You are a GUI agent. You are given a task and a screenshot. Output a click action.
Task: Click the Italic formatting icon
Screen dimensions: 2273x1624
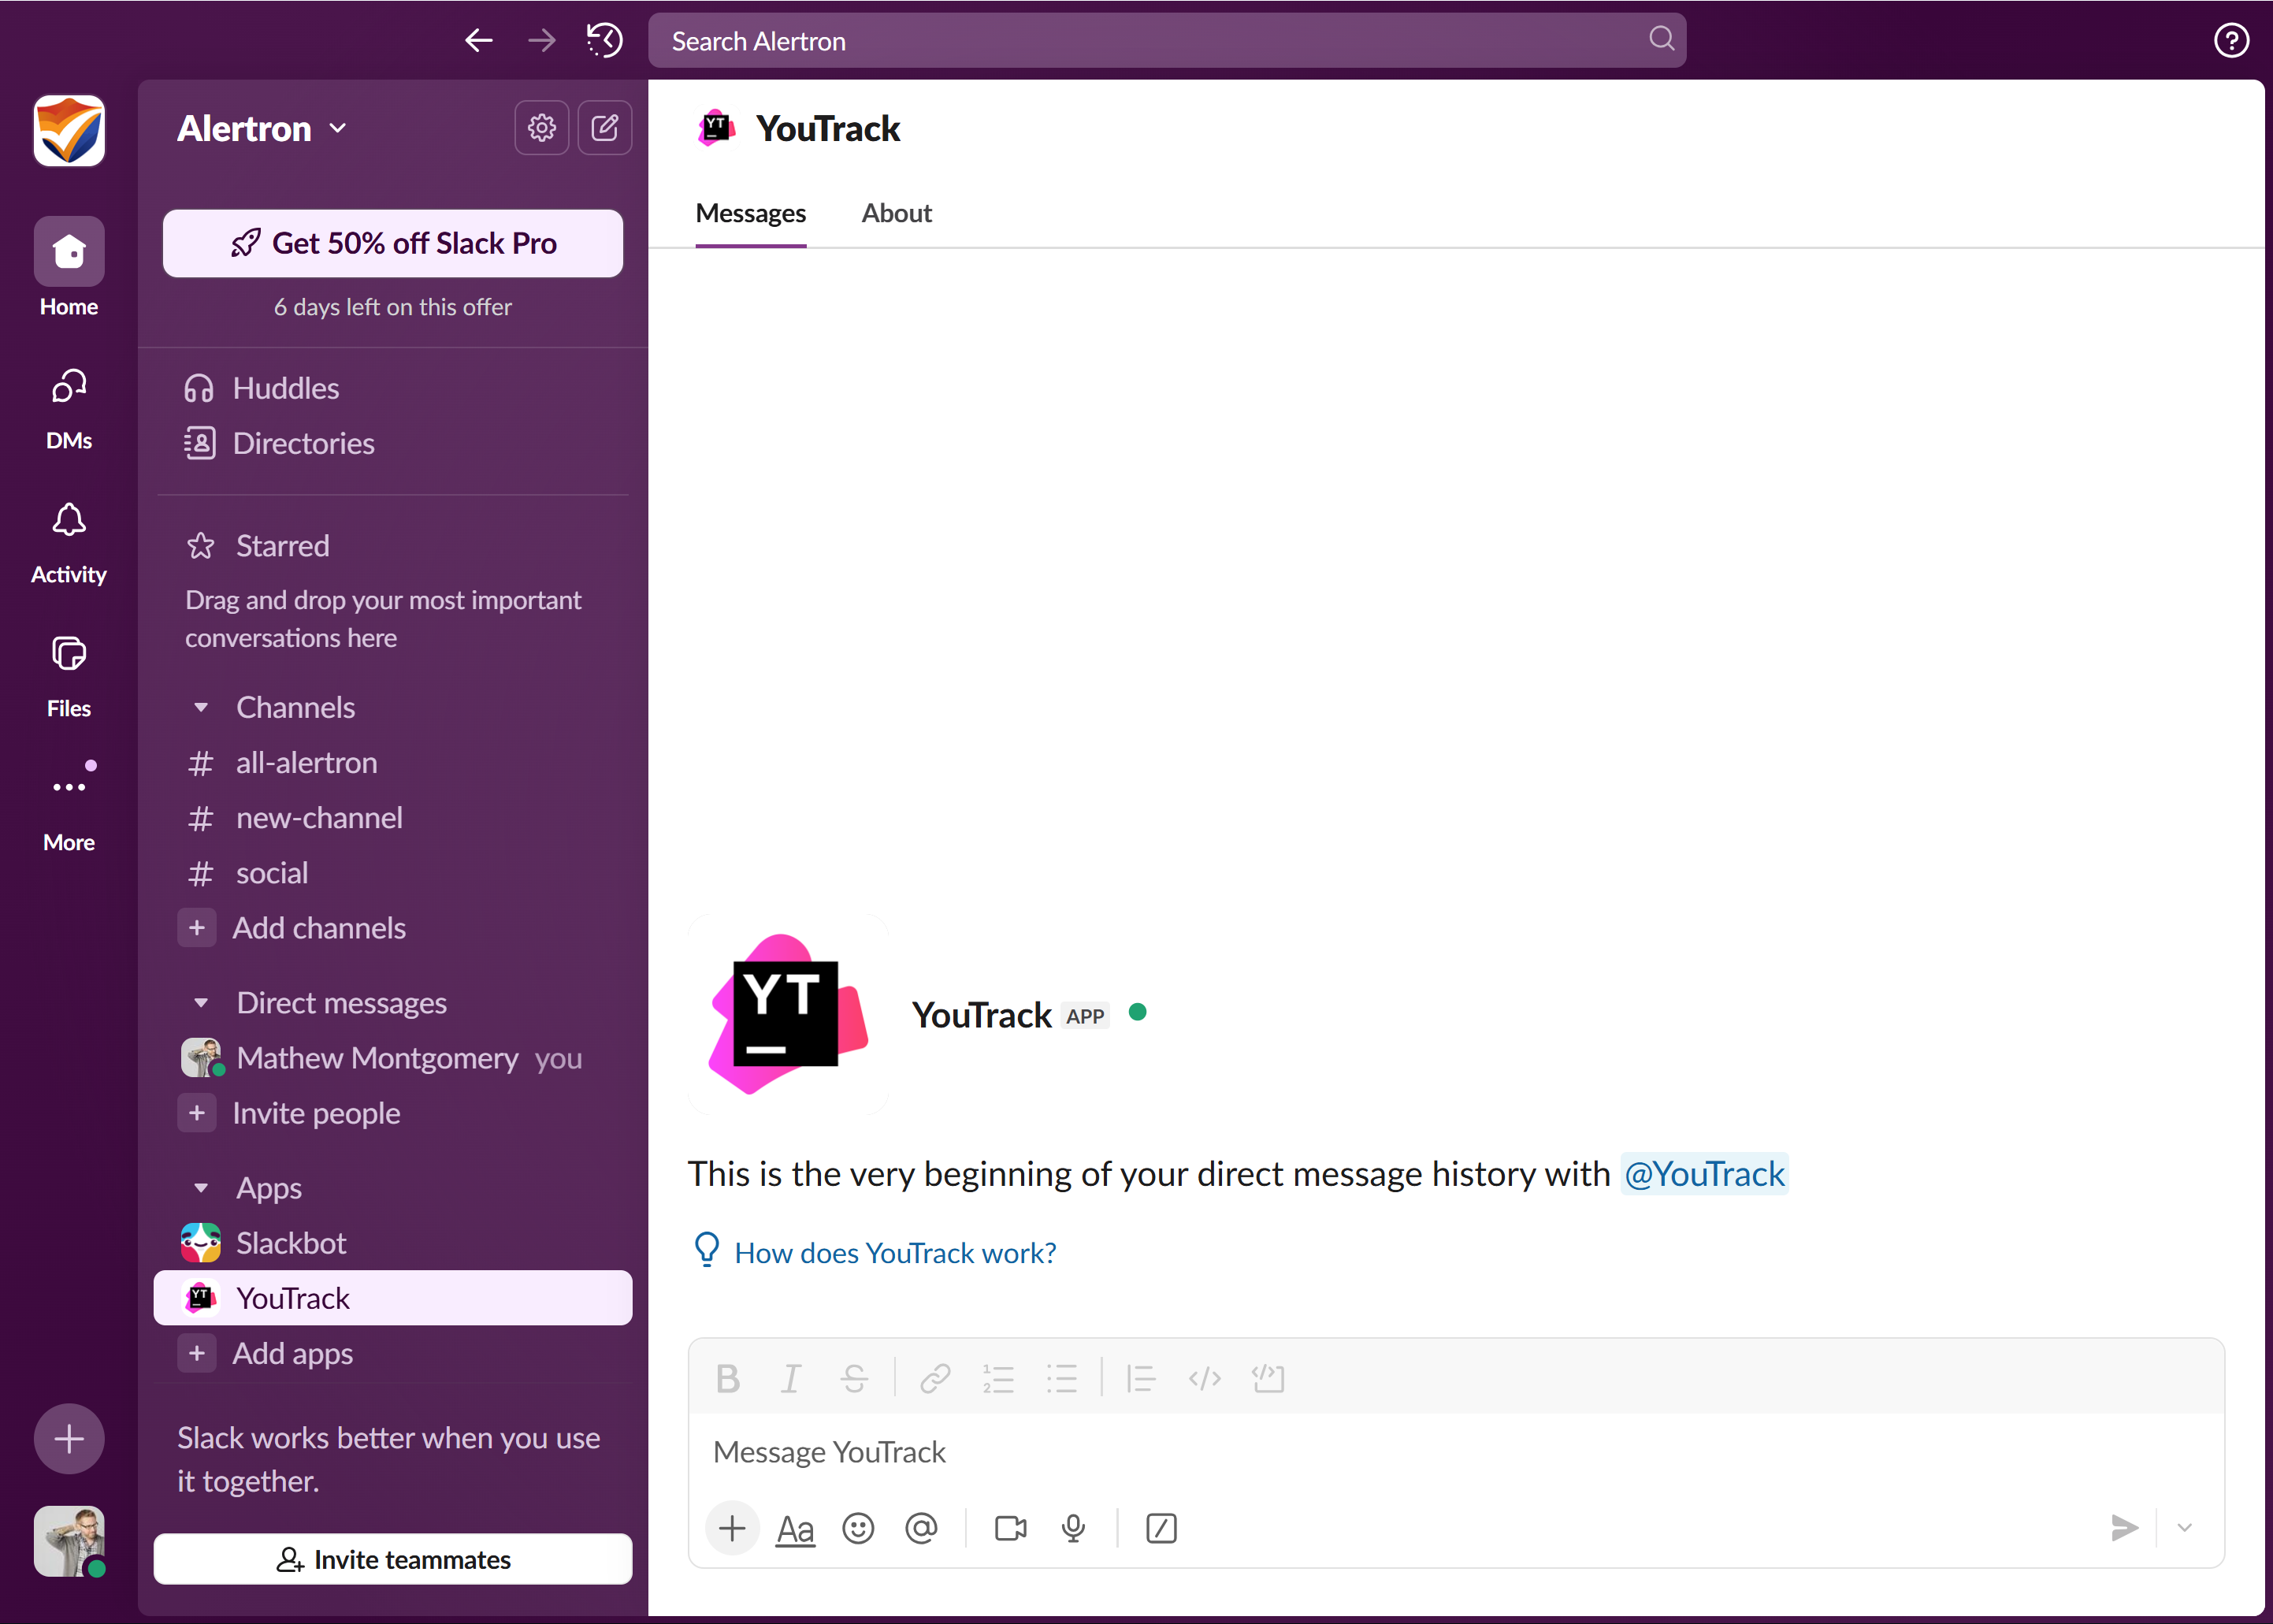(x=791, y=1379)
